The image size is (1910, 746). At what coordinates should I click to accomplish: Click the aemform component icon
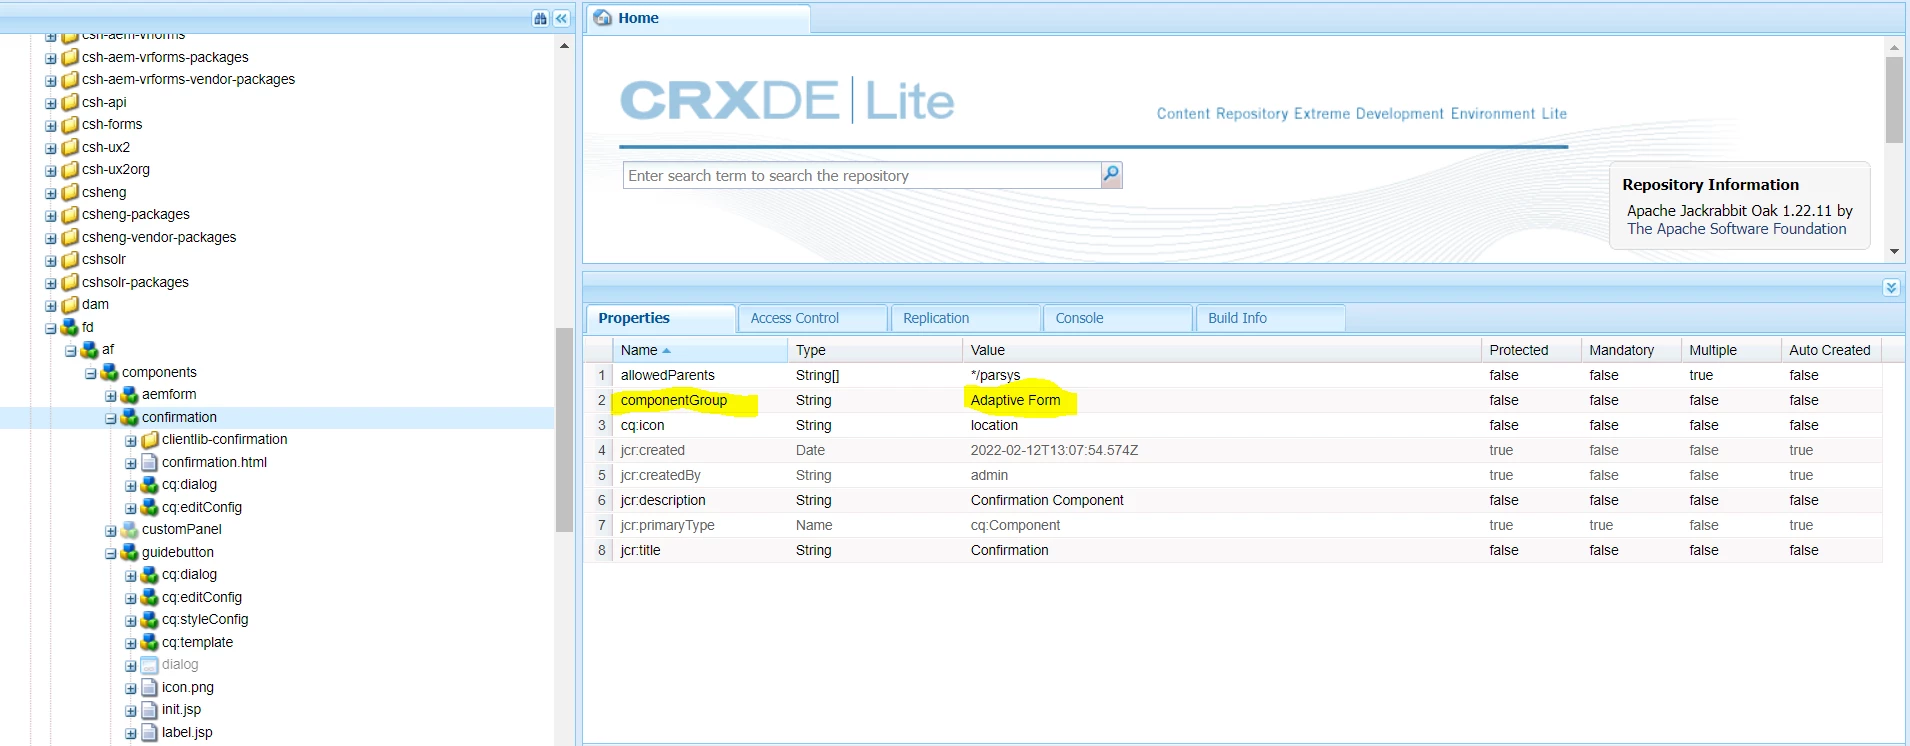click(x=130, y=394)
